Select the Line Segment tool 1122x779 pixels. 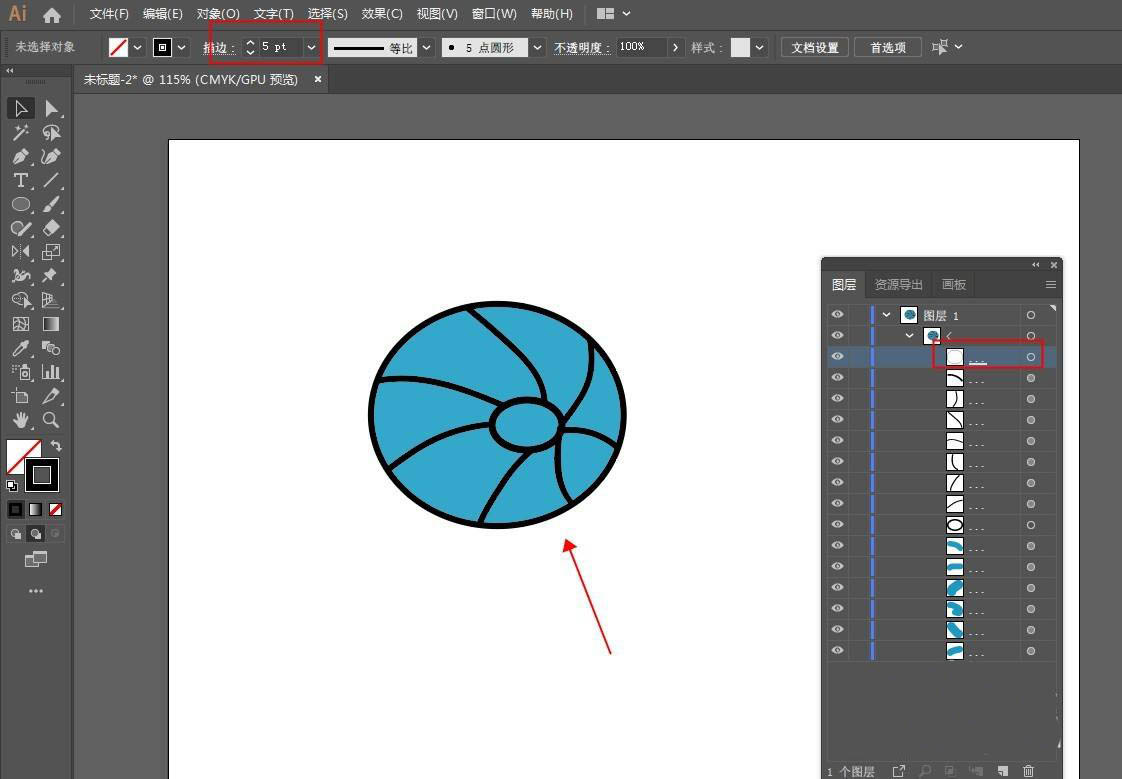point(51,180)
